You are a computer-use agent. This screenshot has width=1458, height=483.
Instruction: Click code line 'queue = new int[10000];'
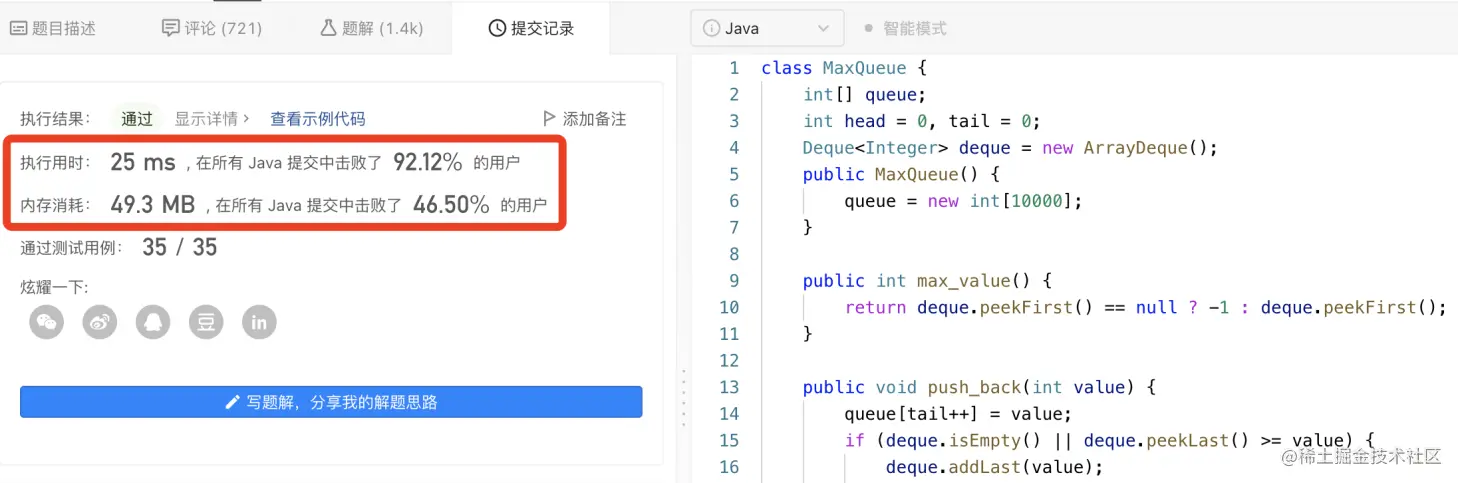963,201
